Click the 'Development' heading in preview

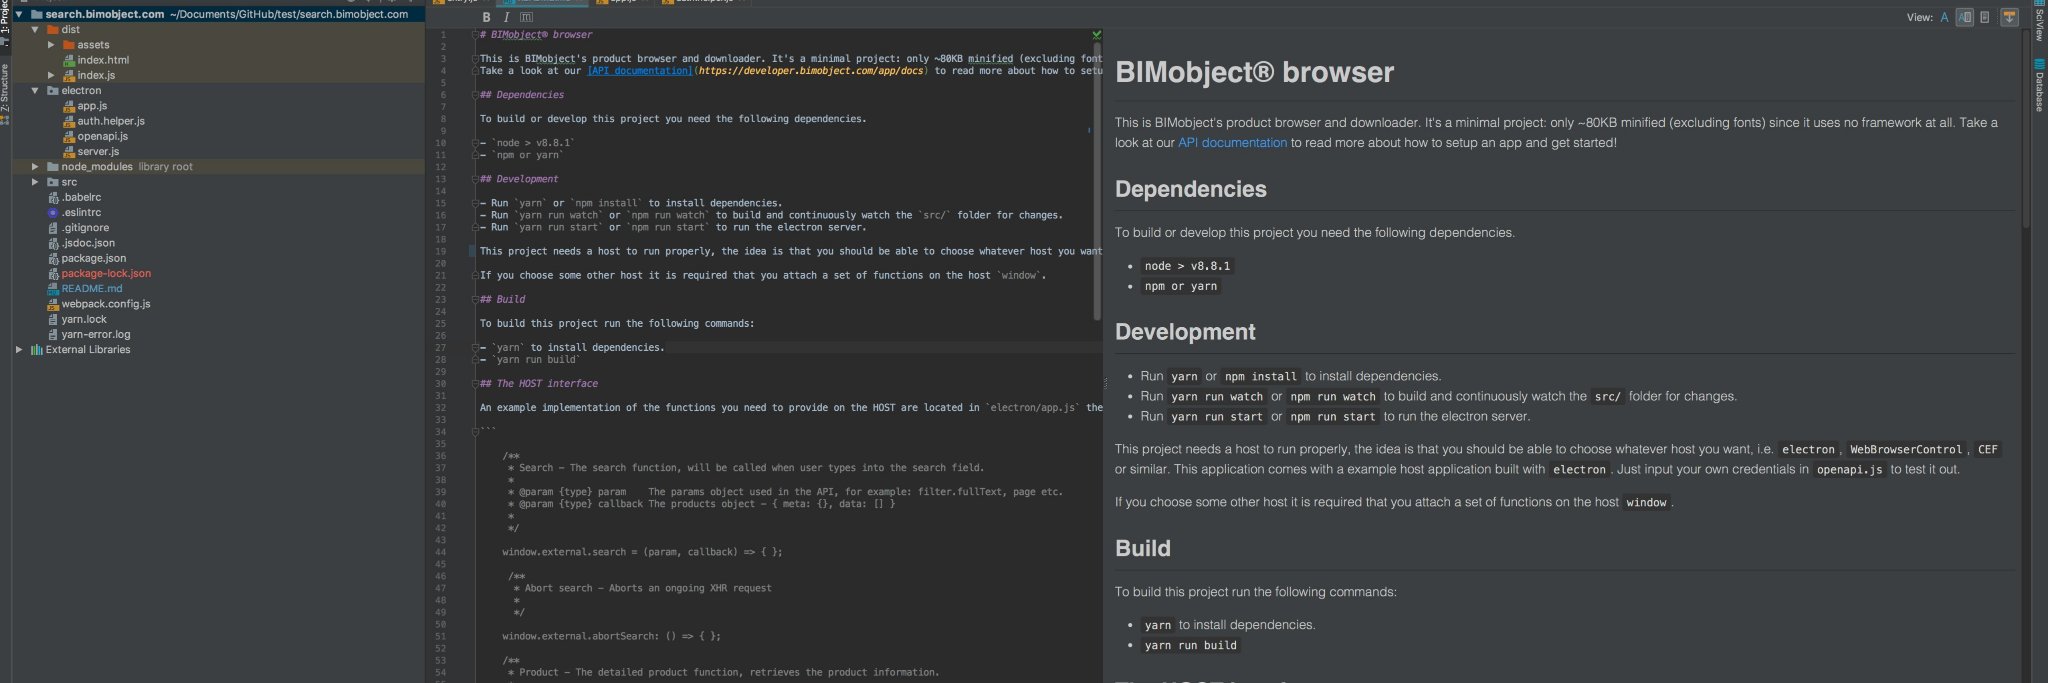pos(1185,332)
